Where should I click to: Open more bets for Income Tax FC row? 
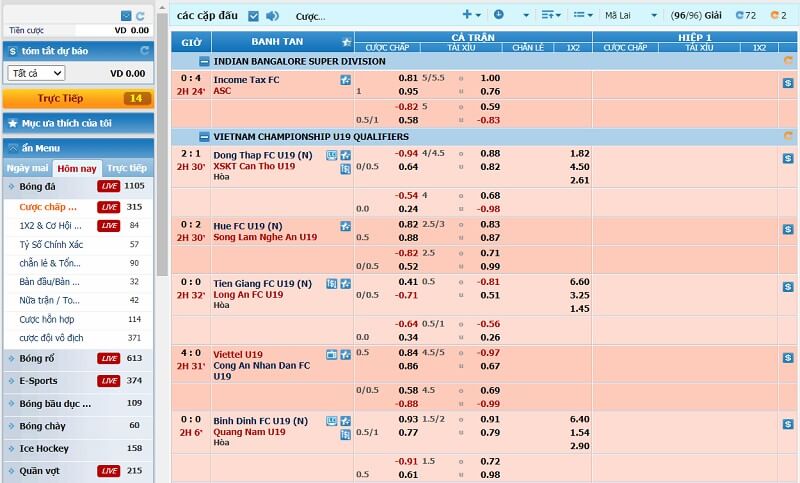[788, 83]
